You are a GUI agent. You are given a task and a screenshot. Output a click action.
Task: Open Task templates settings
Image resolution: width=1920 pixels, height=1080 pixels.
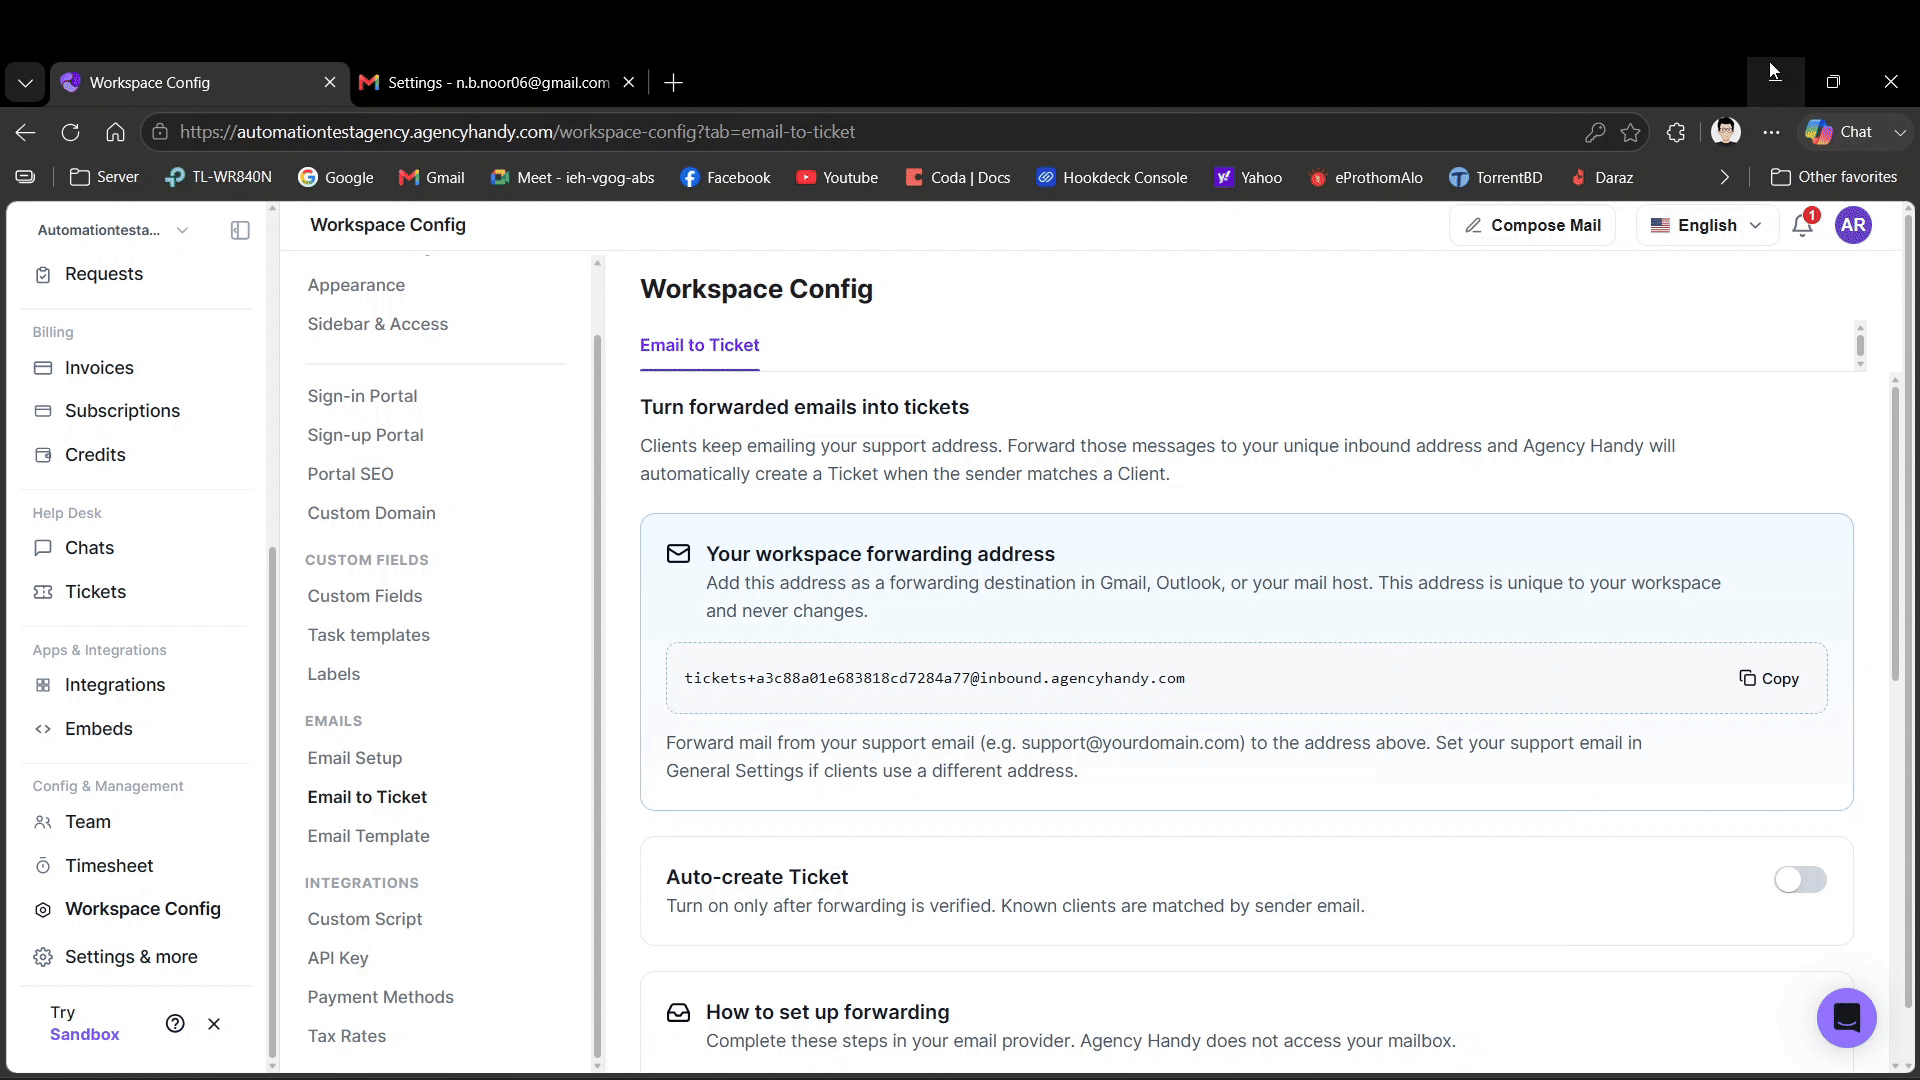(x=368, y=635)
